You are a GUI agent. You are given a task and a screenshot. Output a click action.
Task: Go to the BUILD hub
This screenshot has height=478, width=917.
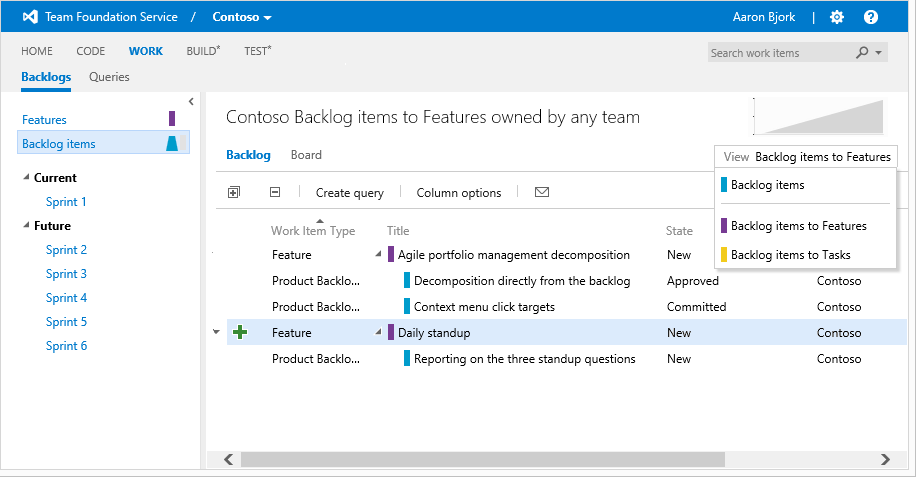(x=203, y=51)
